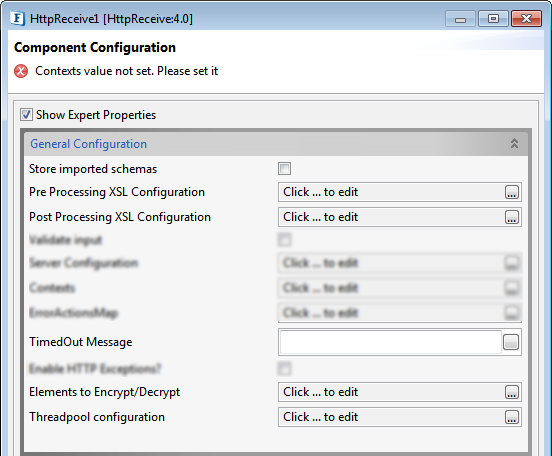Click the HttpReceive1 title bar app icon
This screenshot has width=552, height=456.
click(18, 18)
